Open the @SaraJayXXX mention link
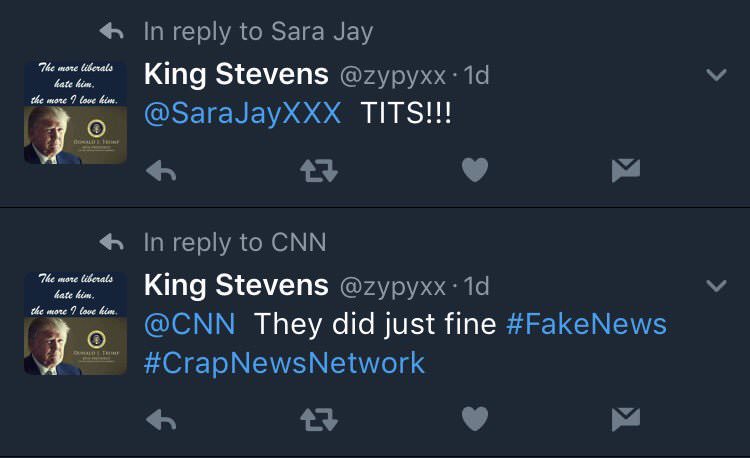 pos(243,114)
